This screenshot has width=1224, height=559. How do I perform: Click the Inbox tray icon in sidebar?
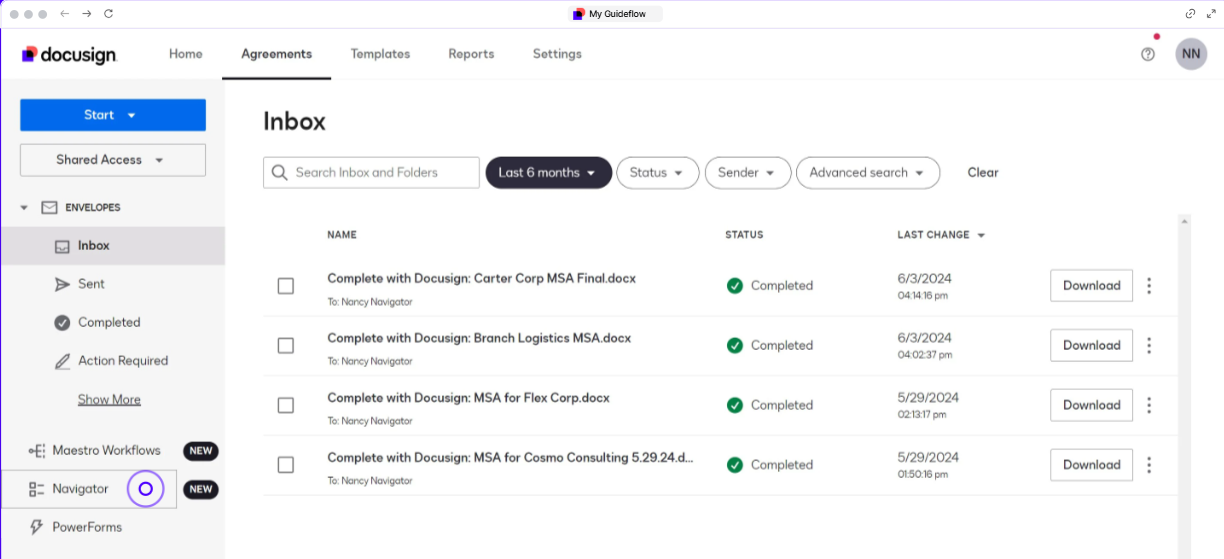click(x=62, y=246)
